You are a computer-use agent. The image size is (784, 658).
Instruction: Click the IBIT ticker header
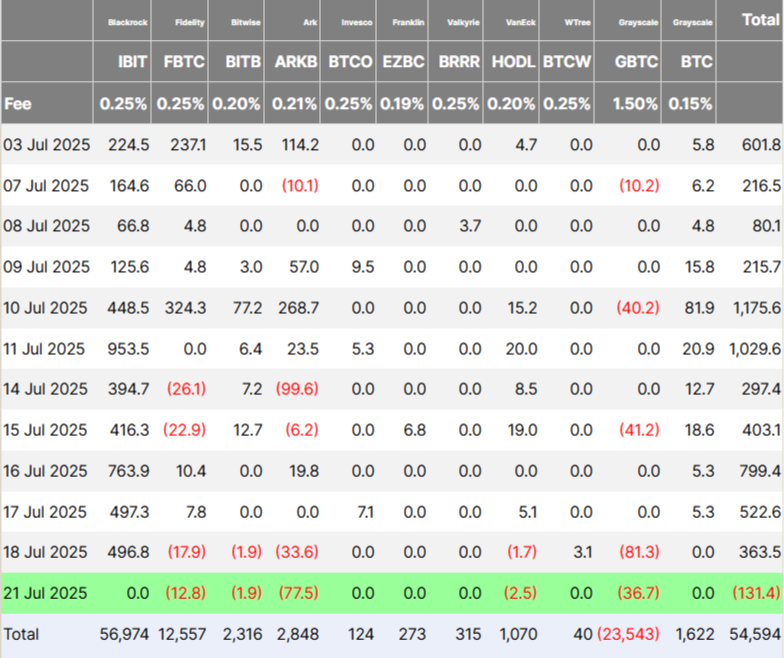pos(132,62)
